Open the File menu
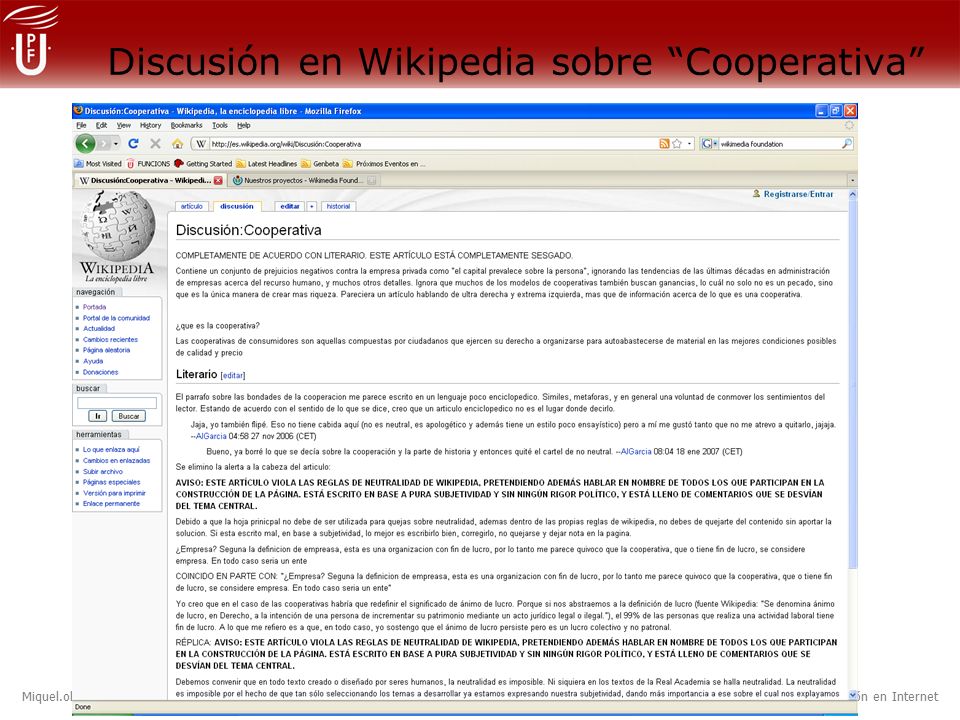Viewport: 960px width, 720px height. [81, 126]
